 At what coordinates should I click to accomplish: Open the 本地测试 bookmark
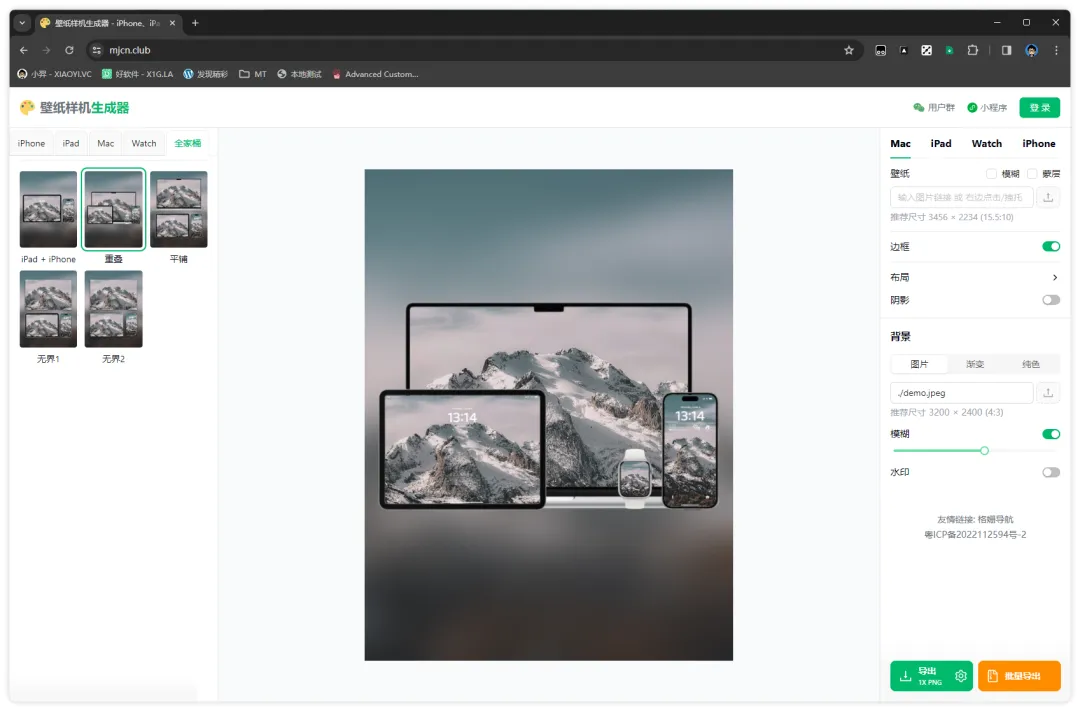click(x=300, y=74)
